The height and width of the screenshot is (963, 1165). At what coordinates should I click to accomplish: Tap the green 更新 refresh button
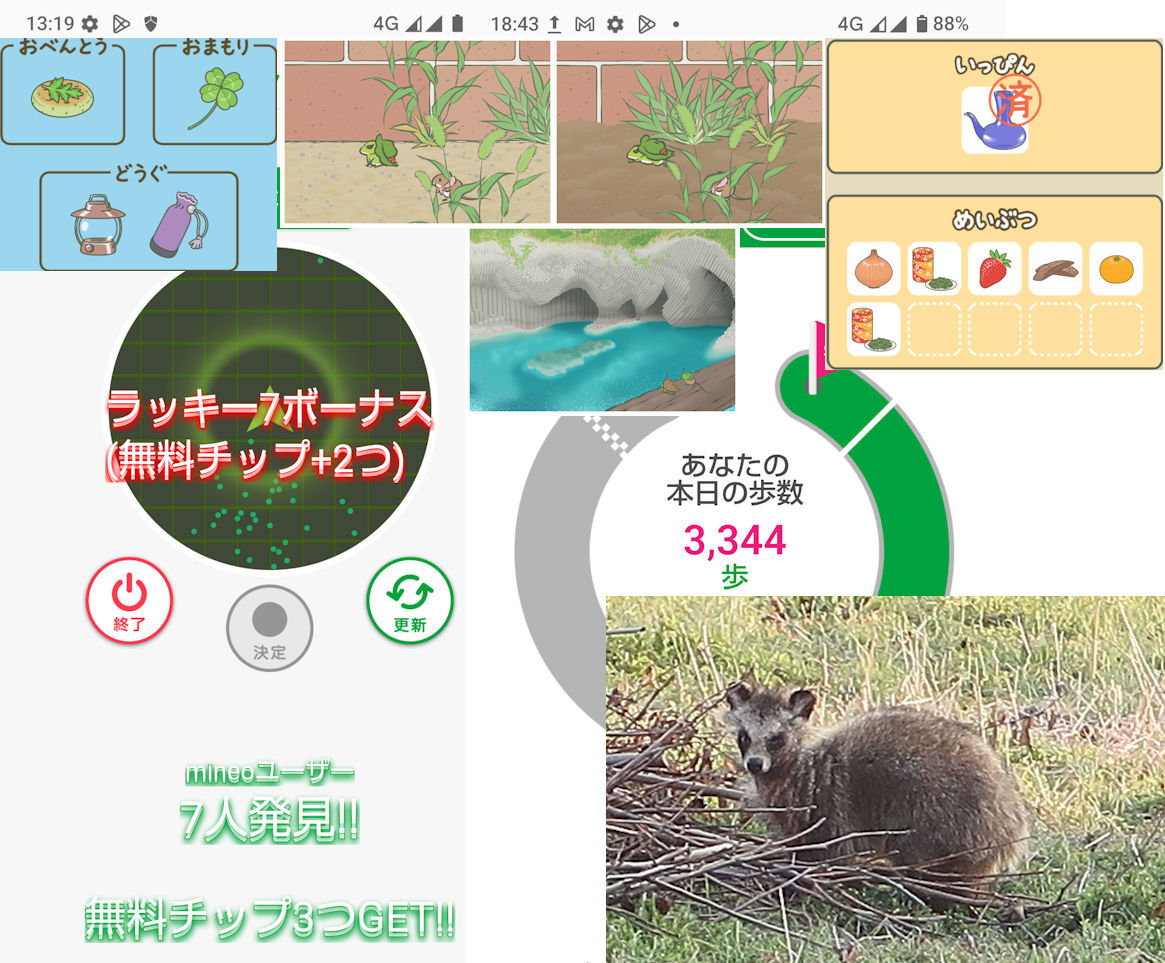(410, 600)
